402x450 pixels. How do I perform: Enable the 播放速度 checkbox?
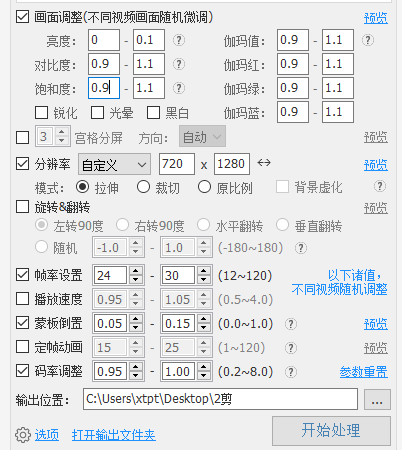22,299
